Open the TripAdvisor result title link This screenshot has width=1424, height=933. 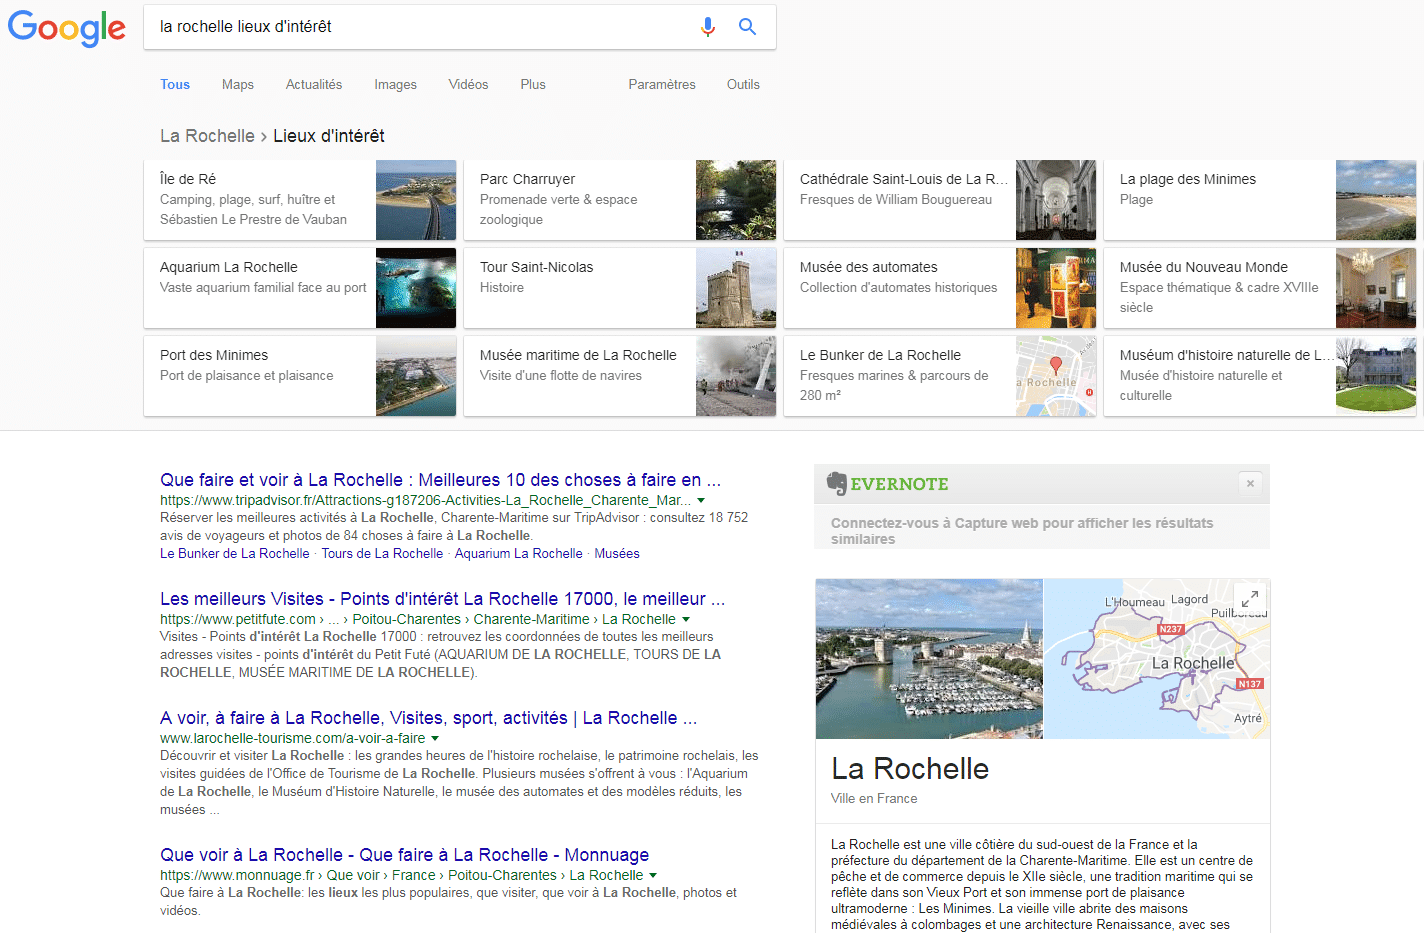tap(440, 480)
